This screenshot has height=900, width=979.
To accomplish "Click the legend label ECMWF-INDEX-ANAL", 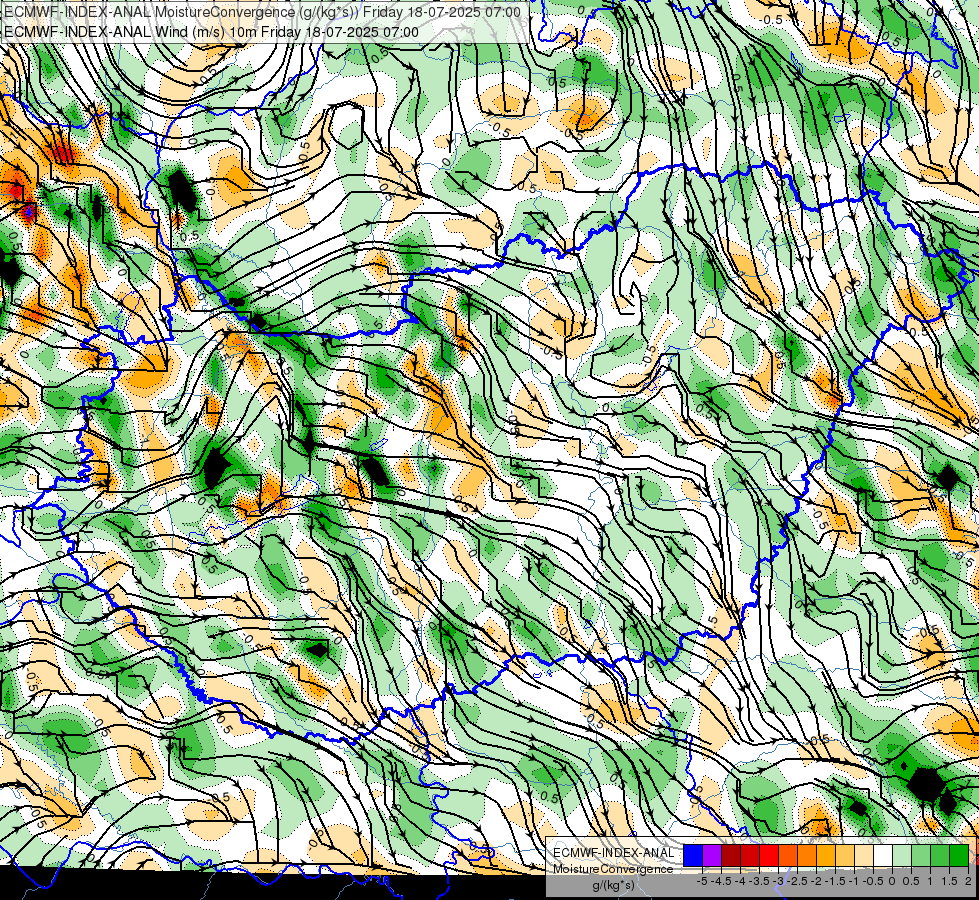I will tap(614, 853).
